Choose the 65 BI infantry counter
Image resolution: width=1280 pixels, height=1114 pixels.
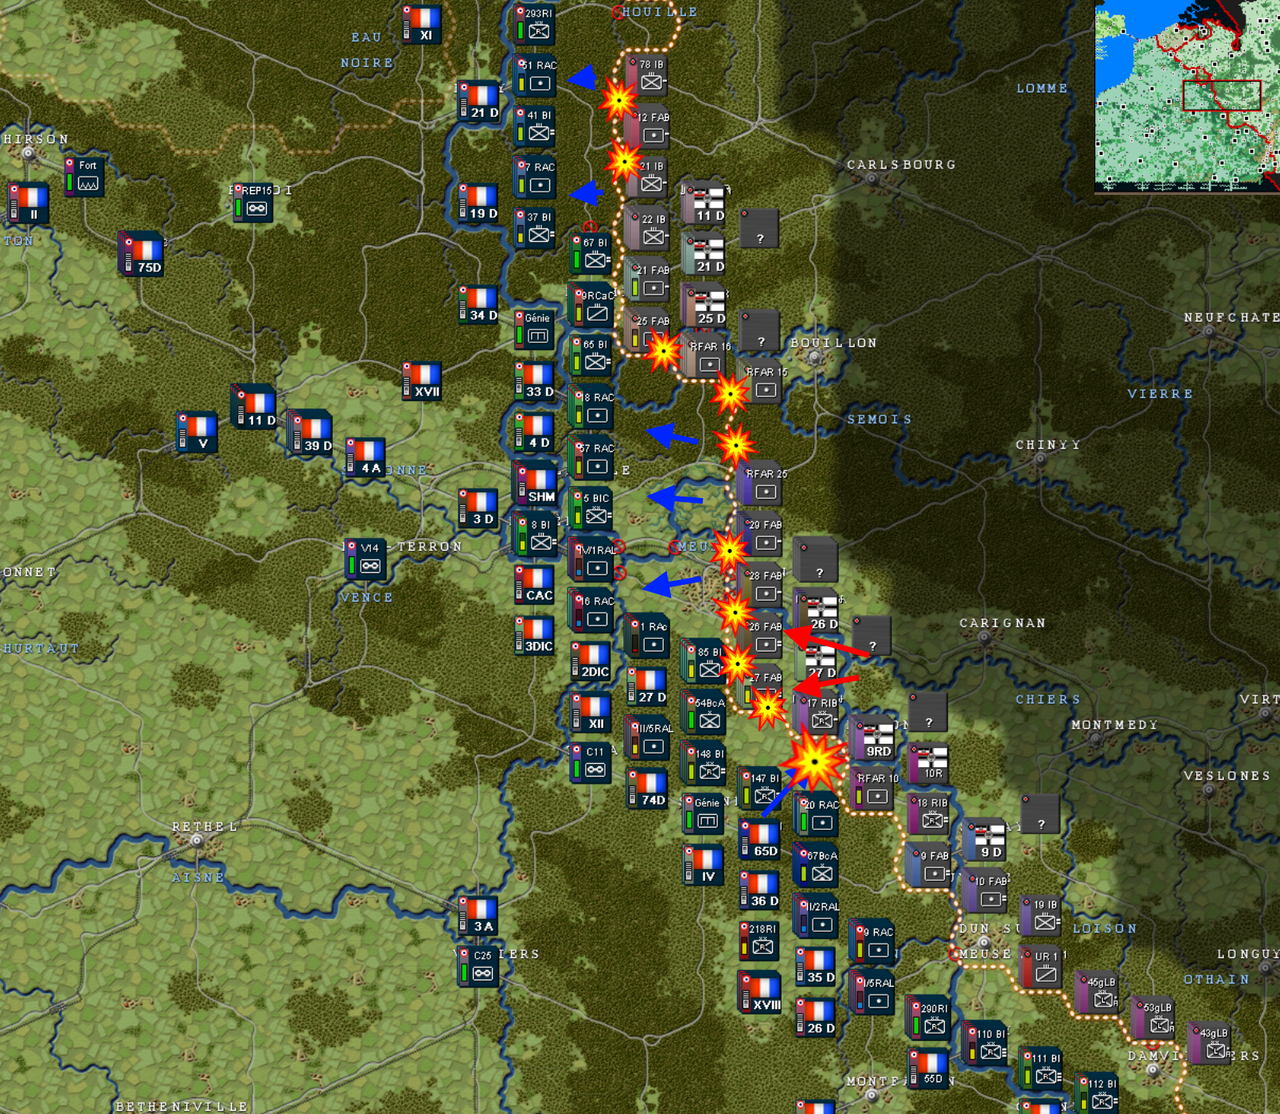tap(592, 356)
